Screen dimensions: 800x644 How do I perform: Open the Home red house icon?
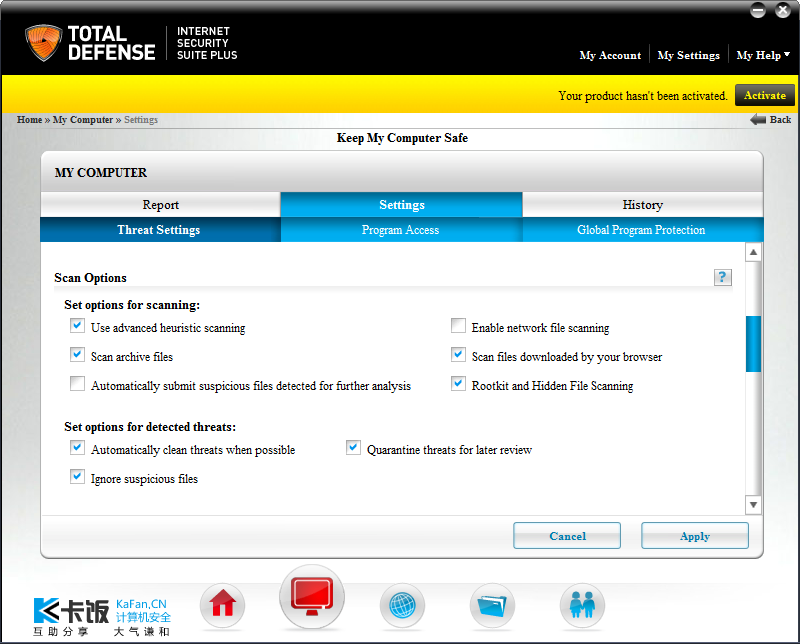(x=222, y=605)
